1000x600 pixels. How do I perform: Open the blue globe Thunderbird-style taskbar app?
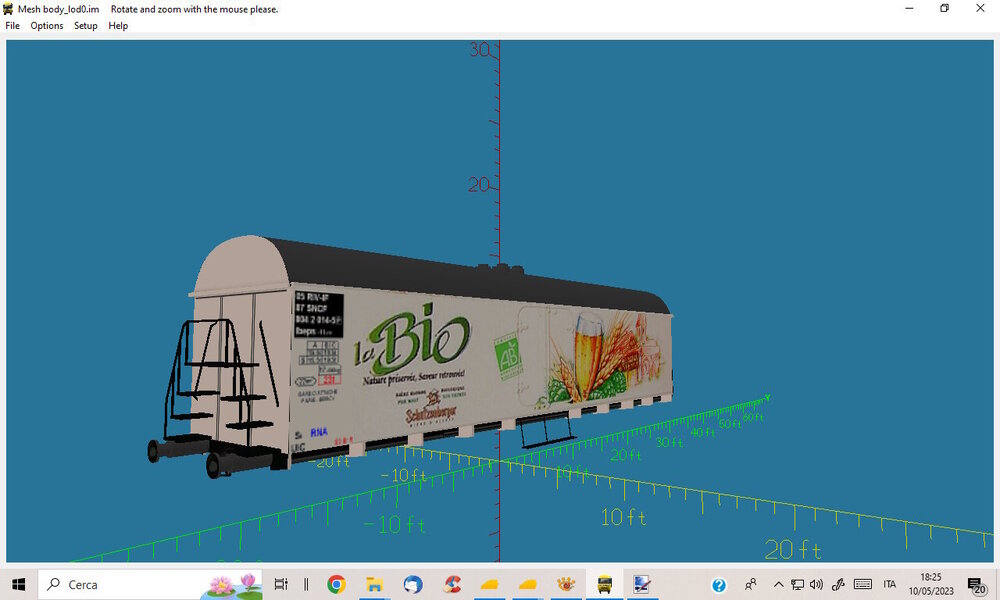[413, 584]
